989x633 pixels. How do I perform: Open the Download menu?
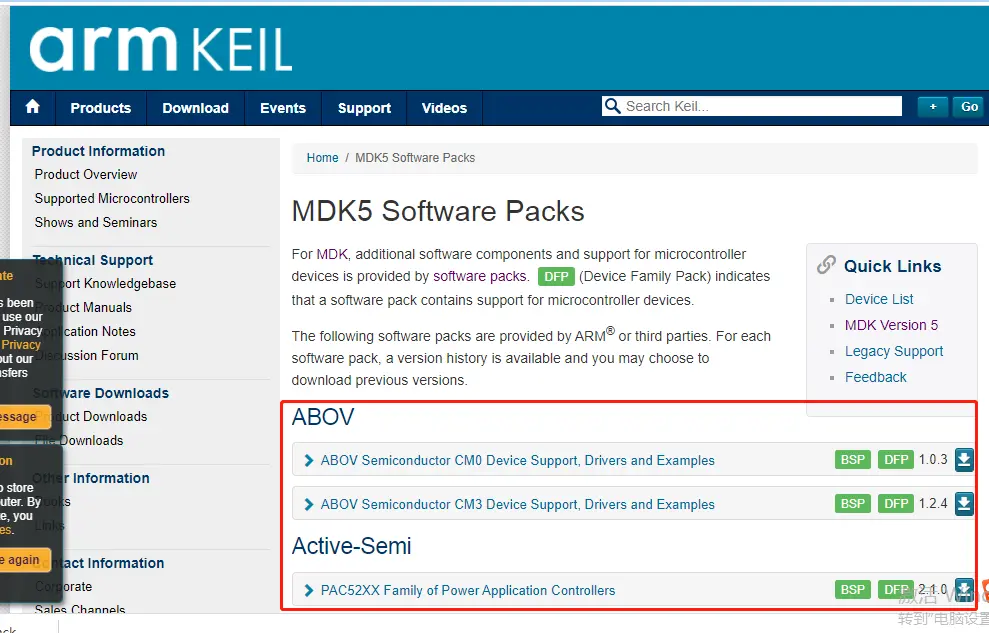[x=196, y=108]
